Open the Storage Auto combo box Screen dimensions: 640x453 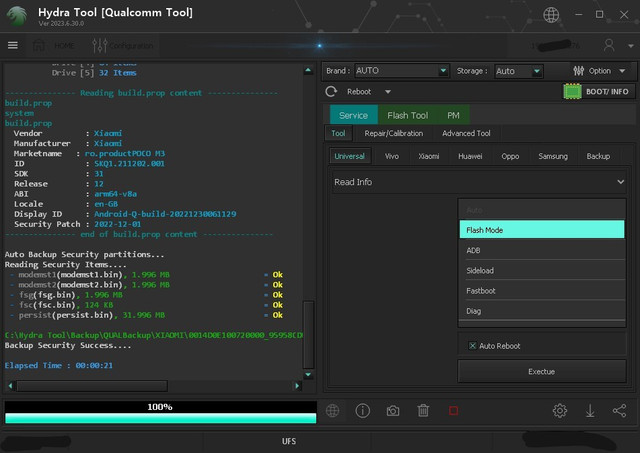518,71
